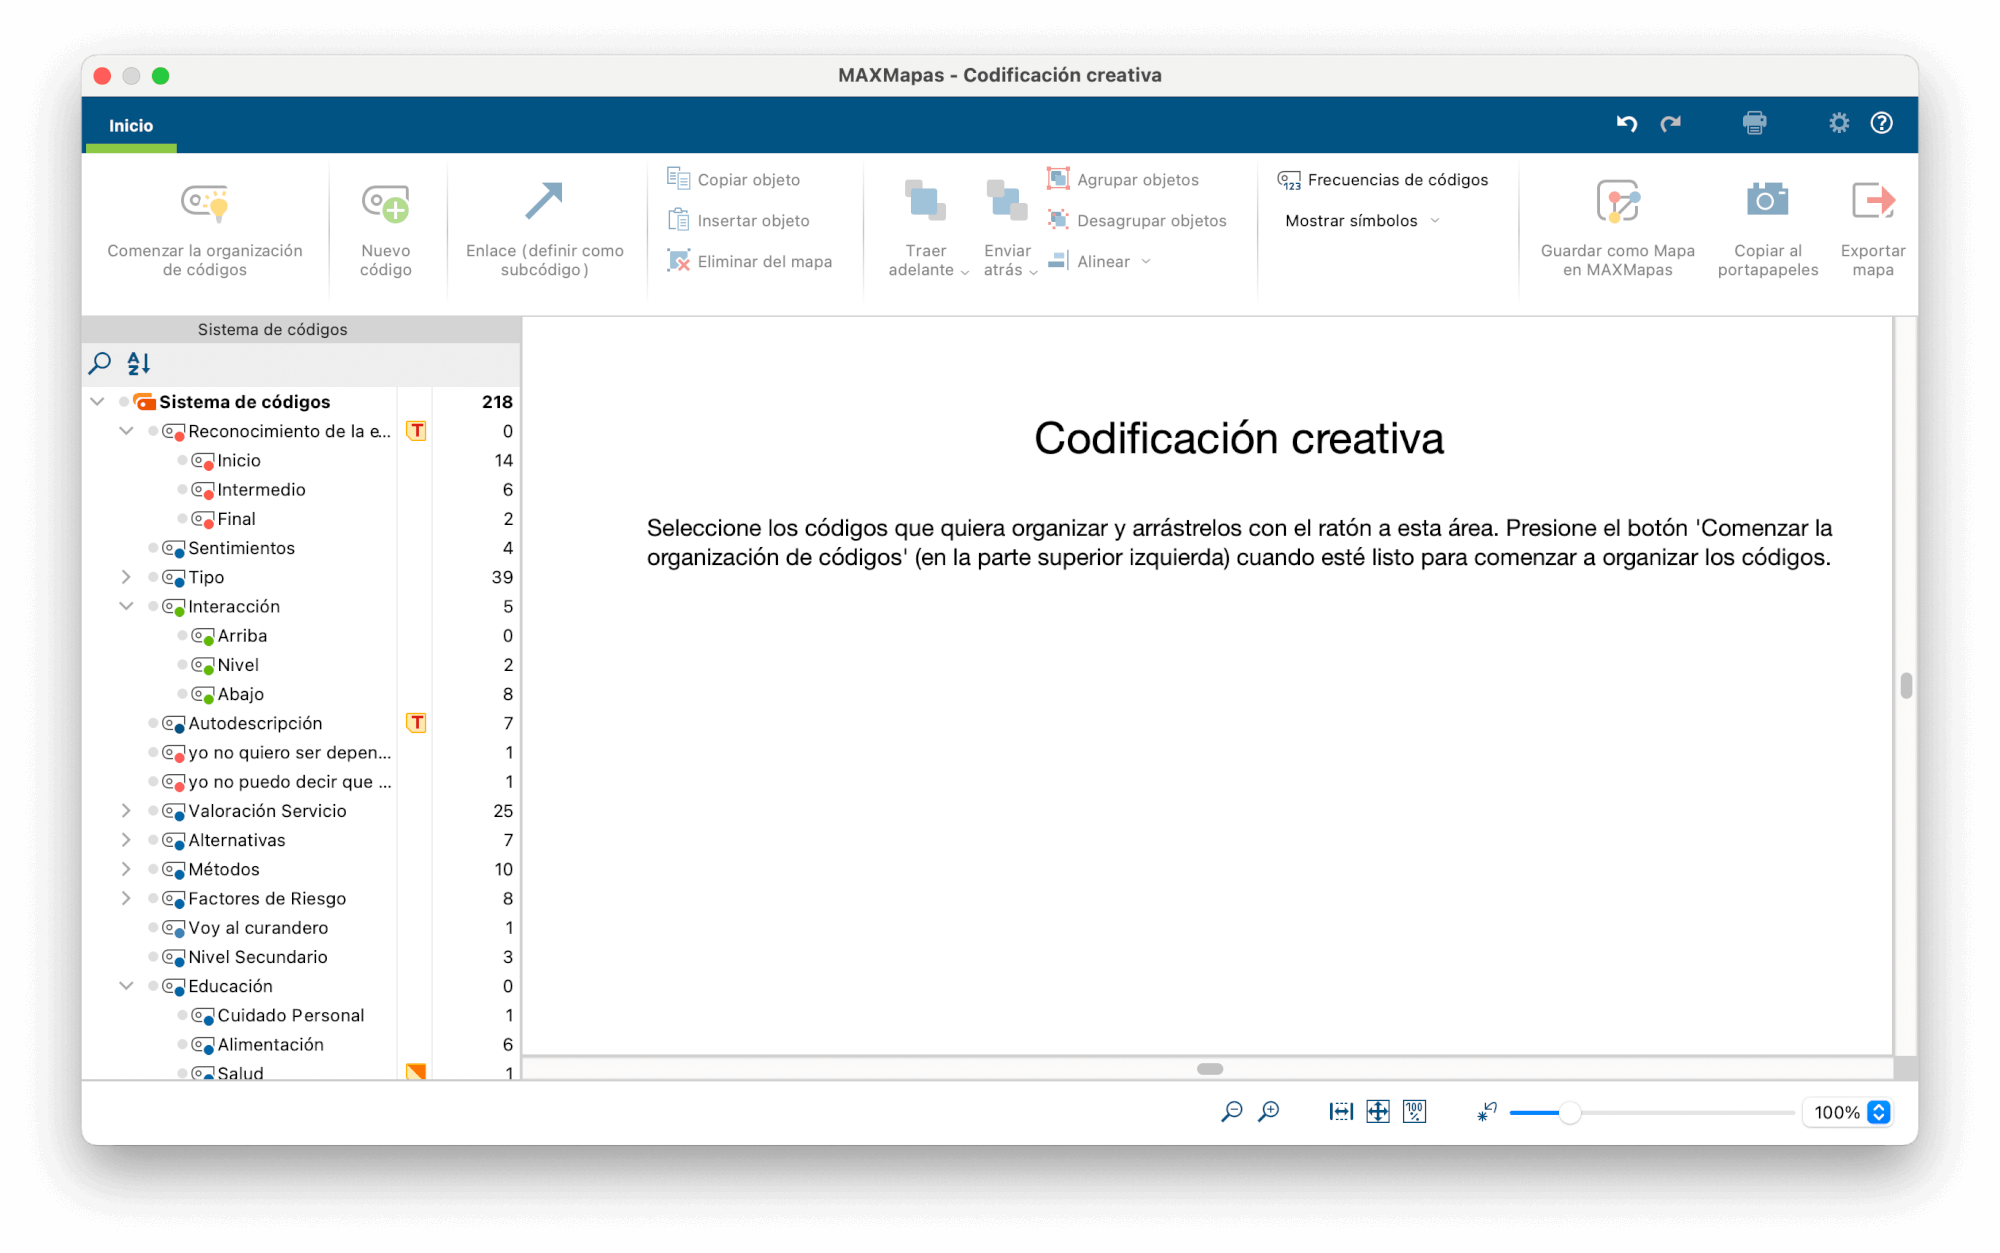Redo the last action
The image size is (2000, 1253).
1671,123
